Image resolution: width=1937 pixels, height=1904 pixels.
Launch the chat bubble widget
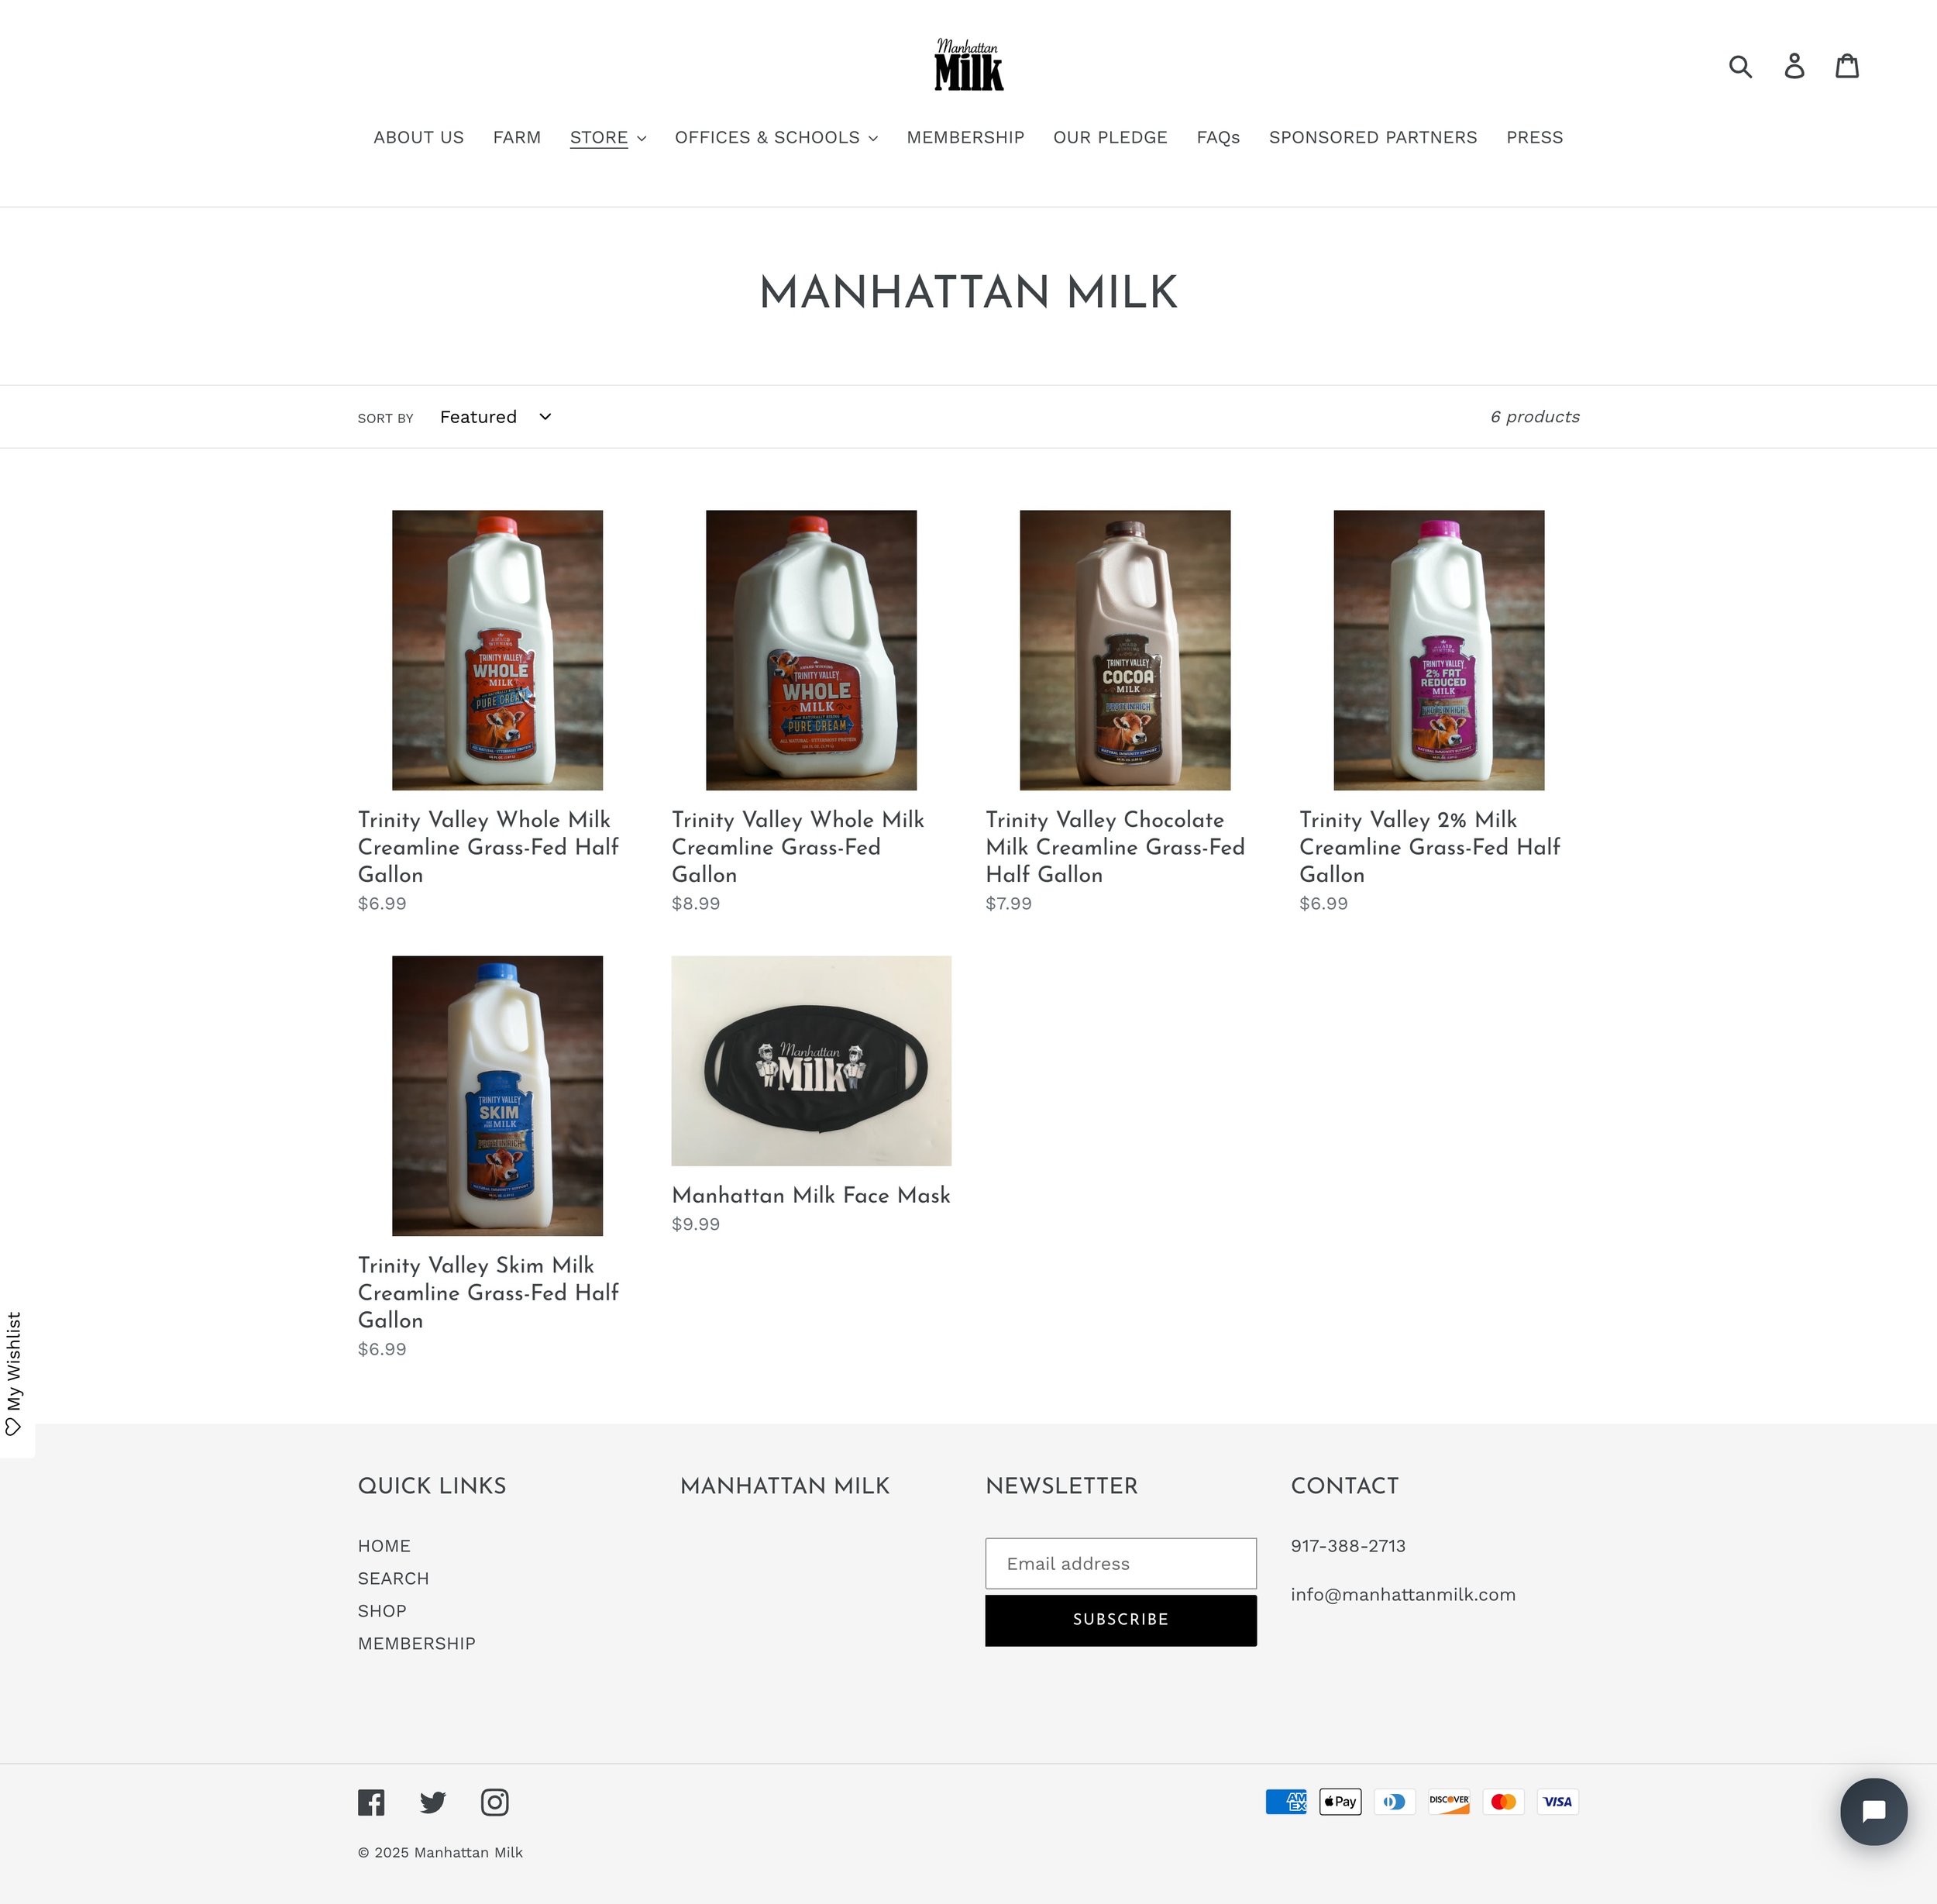click(x=1873, y=1811)
